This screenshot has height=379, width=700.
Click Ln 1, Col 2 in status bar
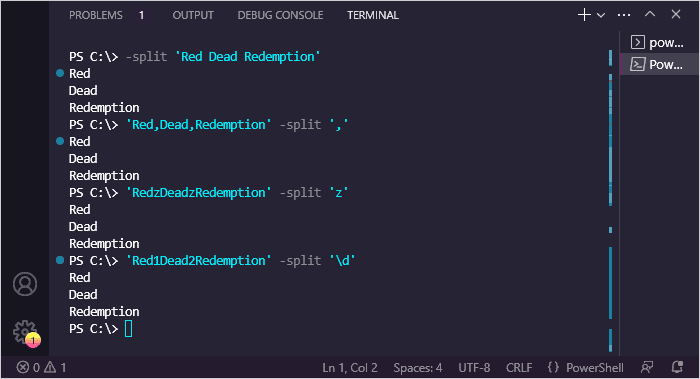tap(350, 368)
